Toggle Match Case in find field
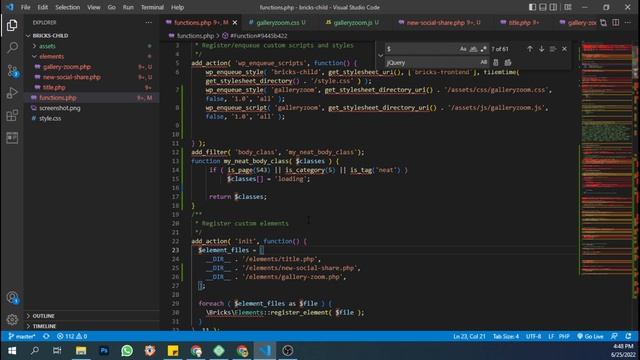 pyautogui.click(x=463, y=49)
